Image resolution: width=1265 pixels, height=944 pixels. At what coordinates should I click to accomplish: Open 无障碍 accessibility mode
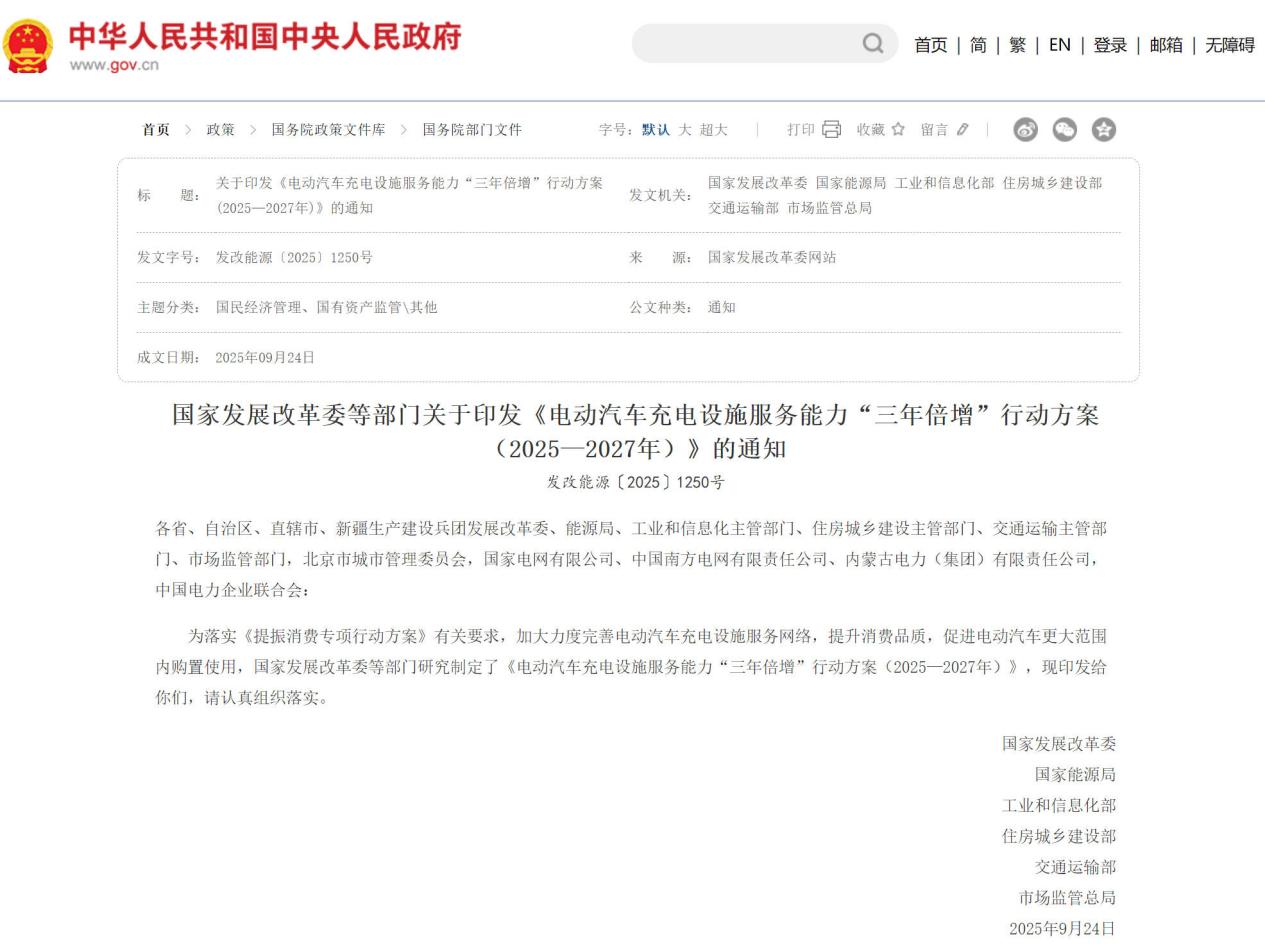tap(1229, 45)
